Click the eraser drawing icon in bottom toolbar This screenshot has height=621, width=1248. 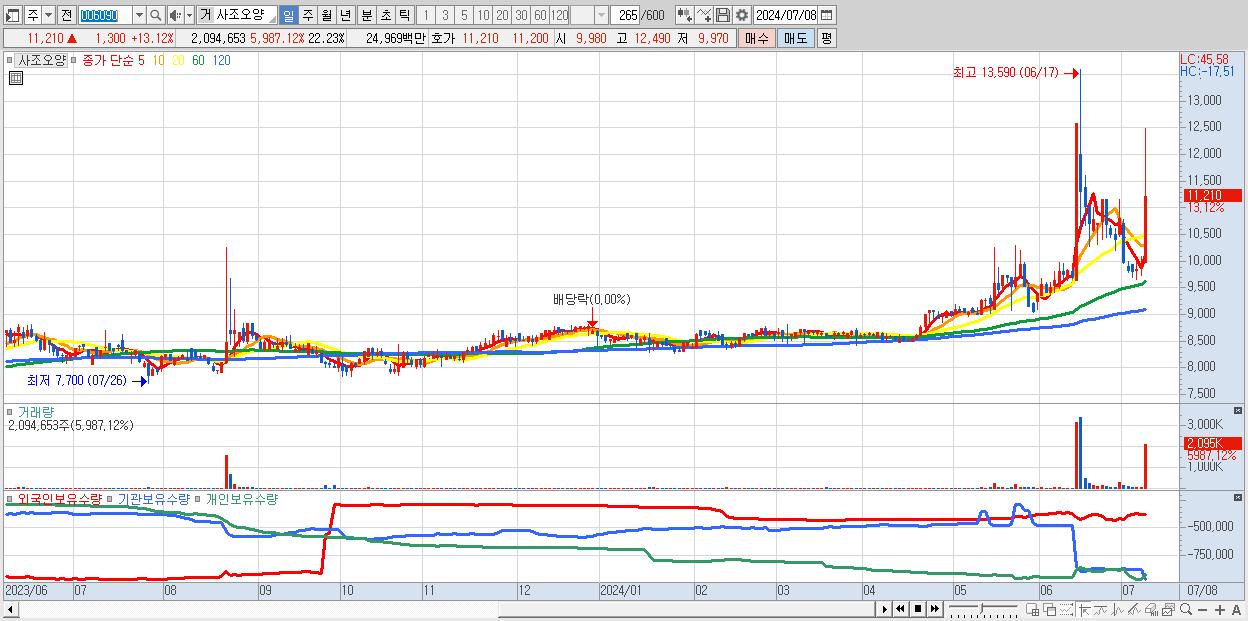(x=1151, y=609)
